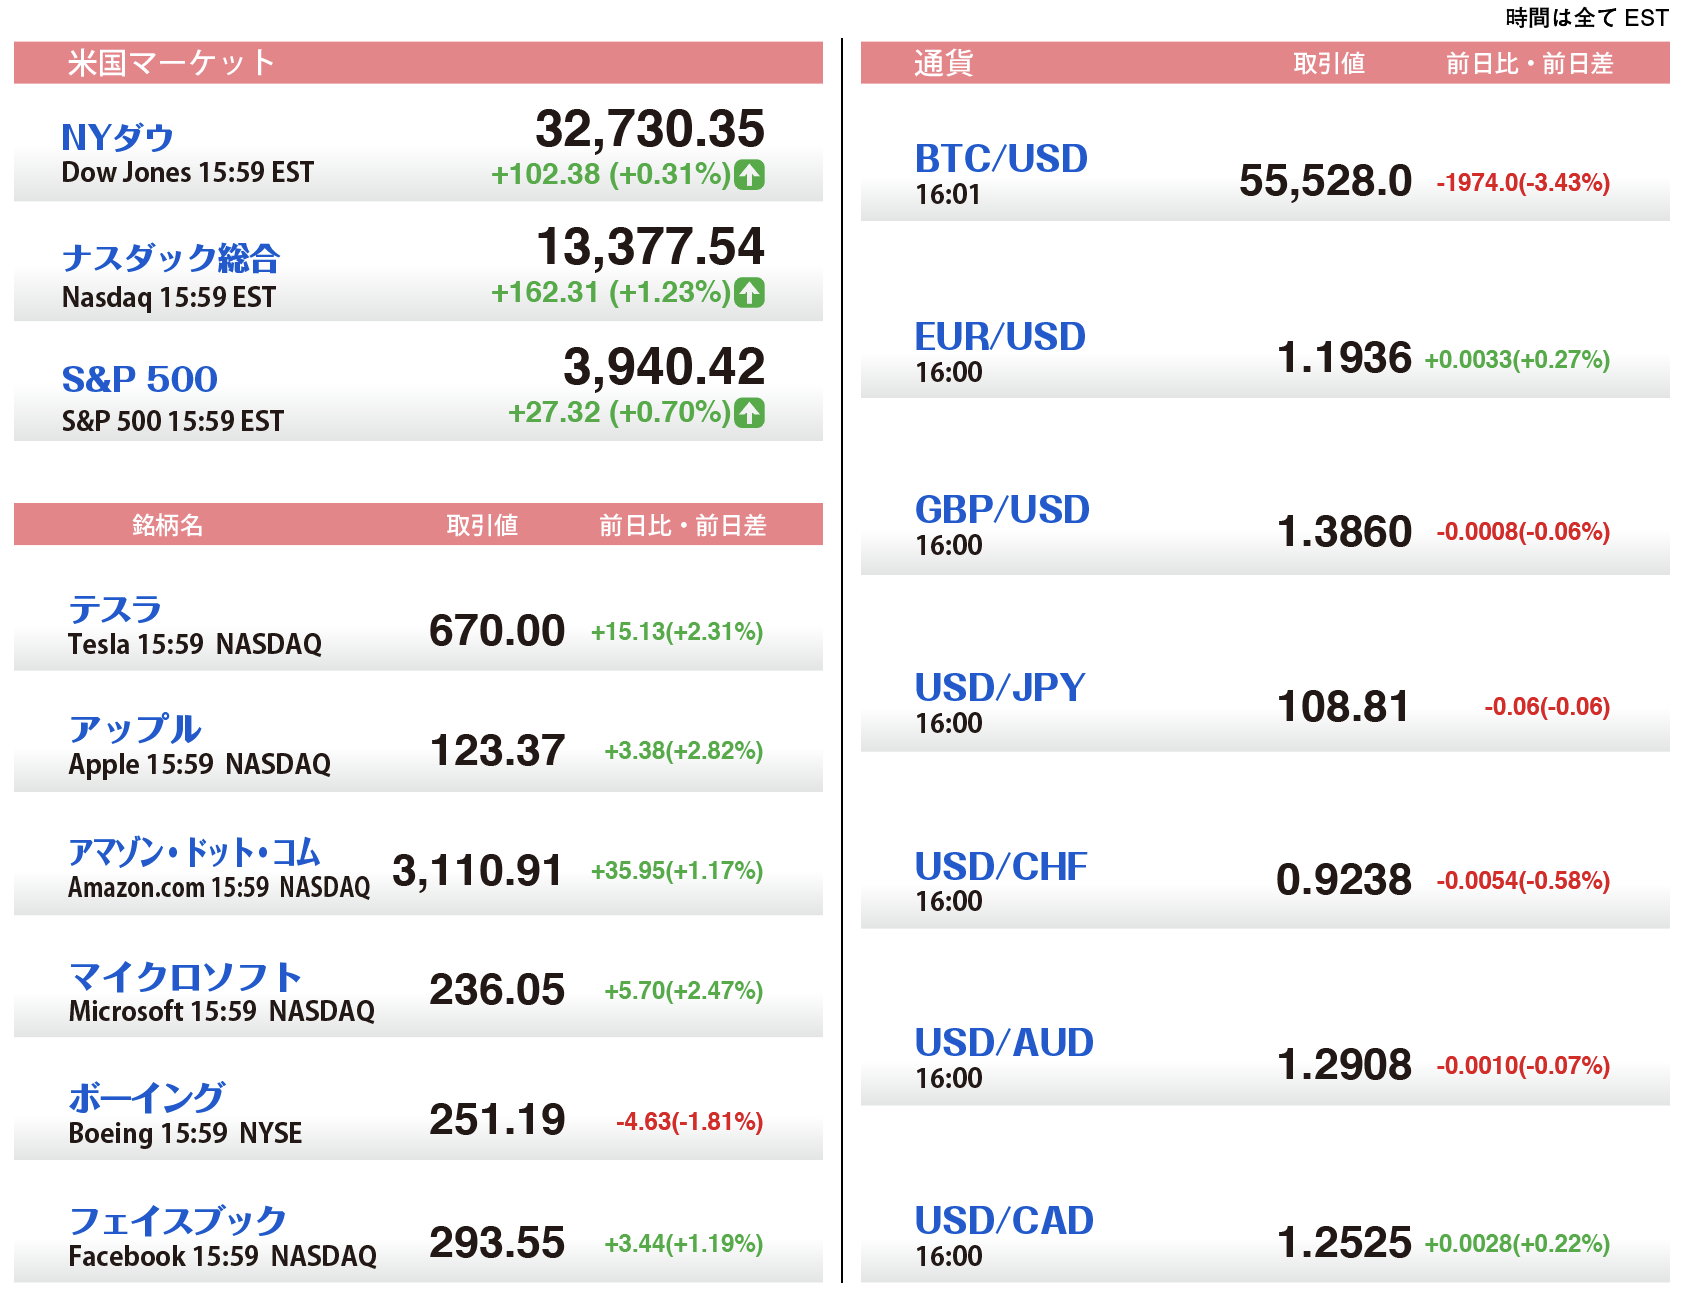Open the S&P 500 index link

click(x=139, y=379)
